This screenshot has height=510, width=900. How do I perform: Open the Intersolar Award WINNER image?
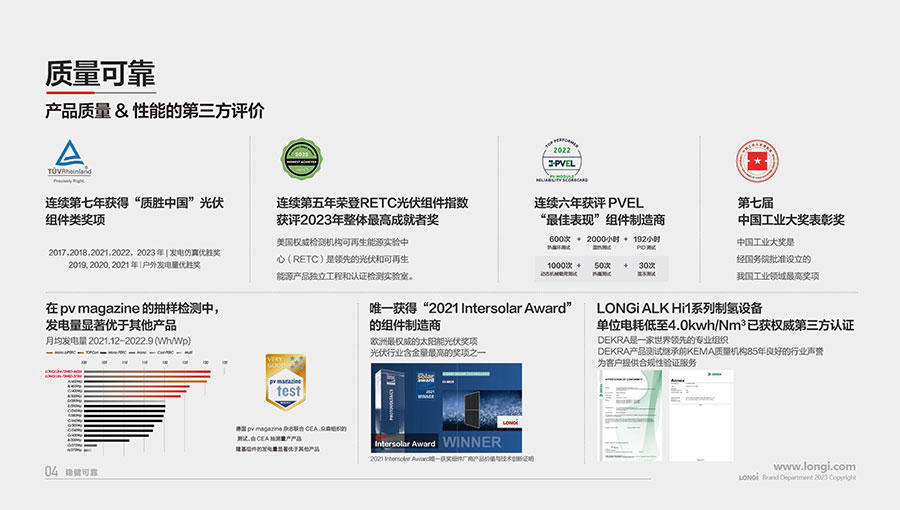click(447, 408)
